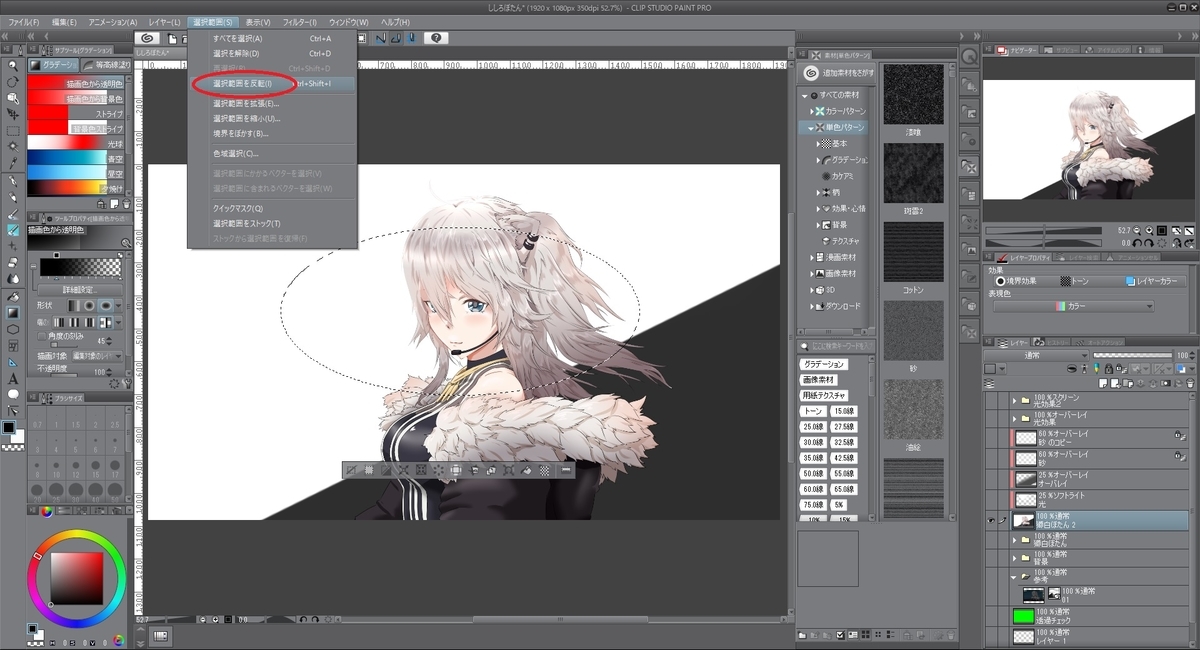This screenshot has height=650, width=1200.
Task: Open the フィルター menu
Action: (299, 22)
